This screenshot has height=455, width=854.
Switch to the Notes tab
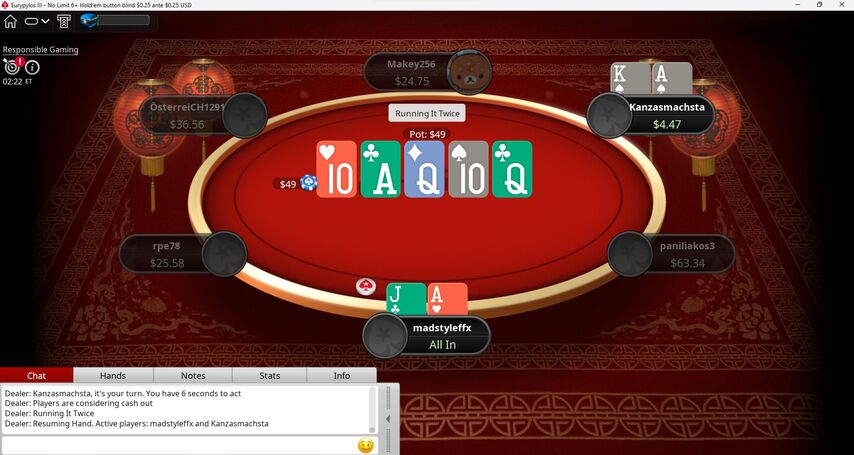point(193,375)
